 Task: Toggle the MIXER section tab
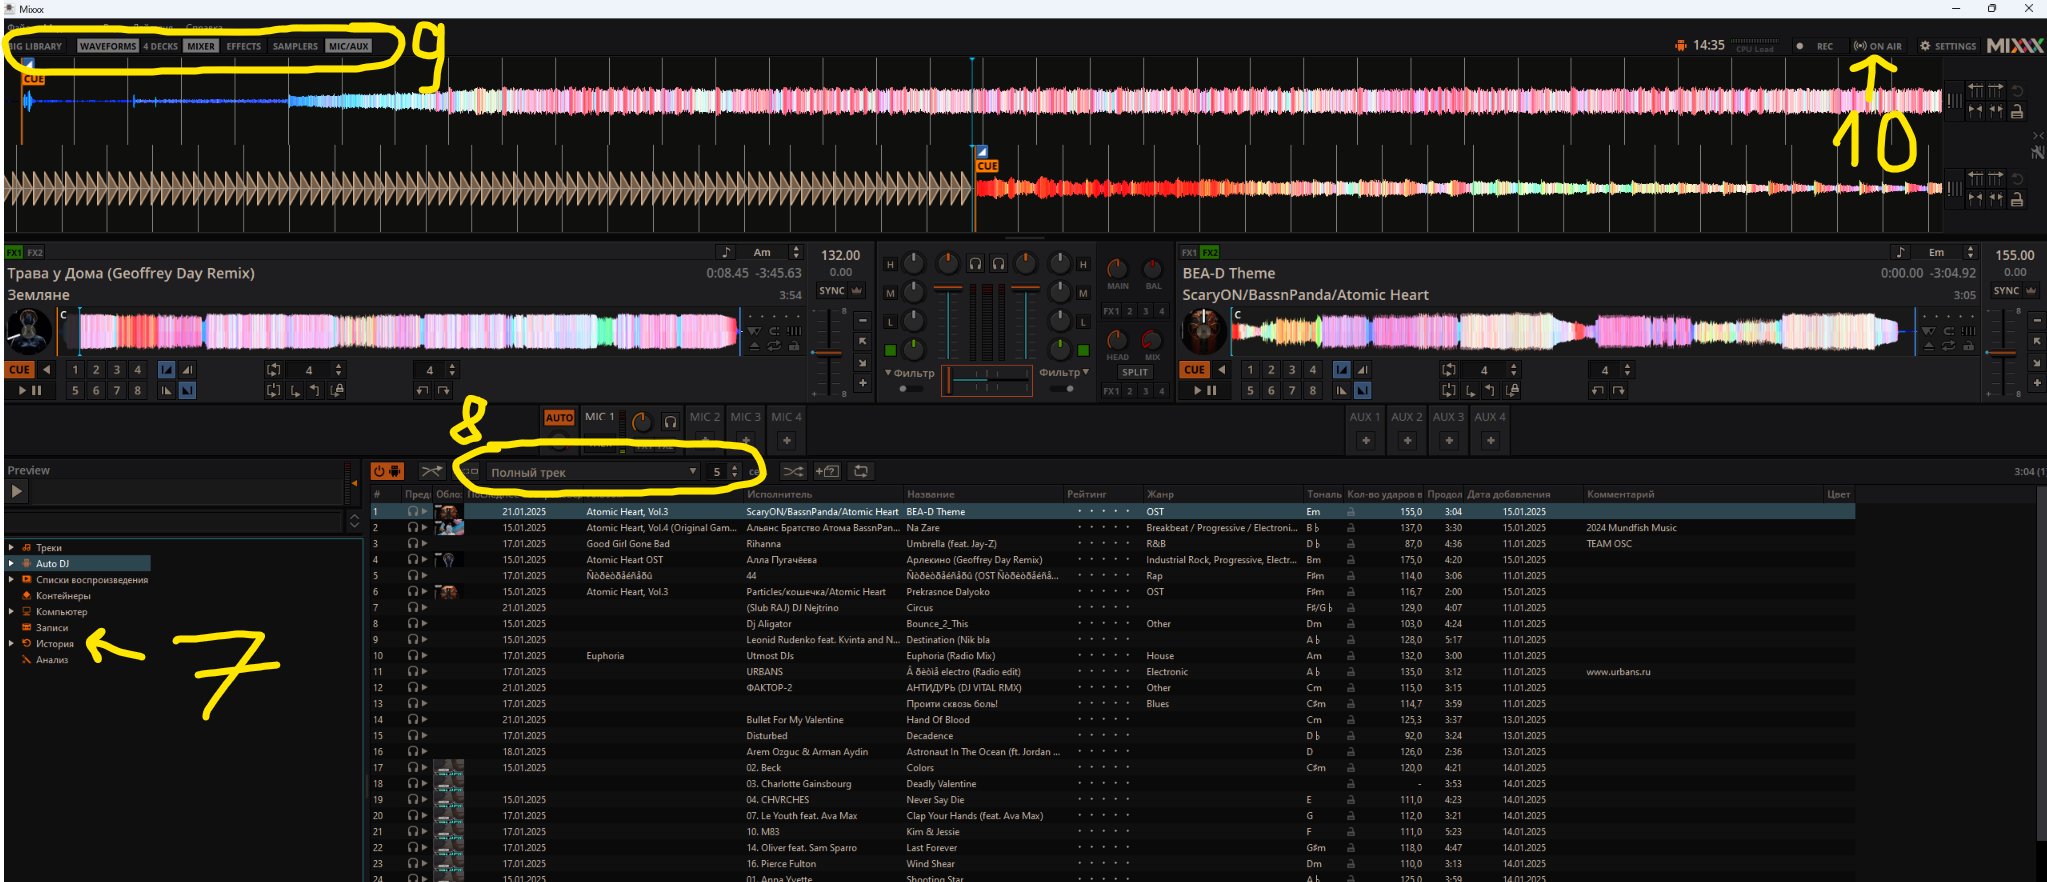pyautogui.click(x=201, y=46)
